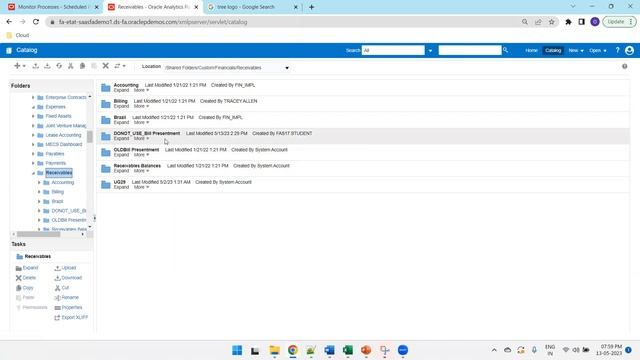Open the New item plus toolbar menu
The image size is (640, 360).
(x=19, y=66)
